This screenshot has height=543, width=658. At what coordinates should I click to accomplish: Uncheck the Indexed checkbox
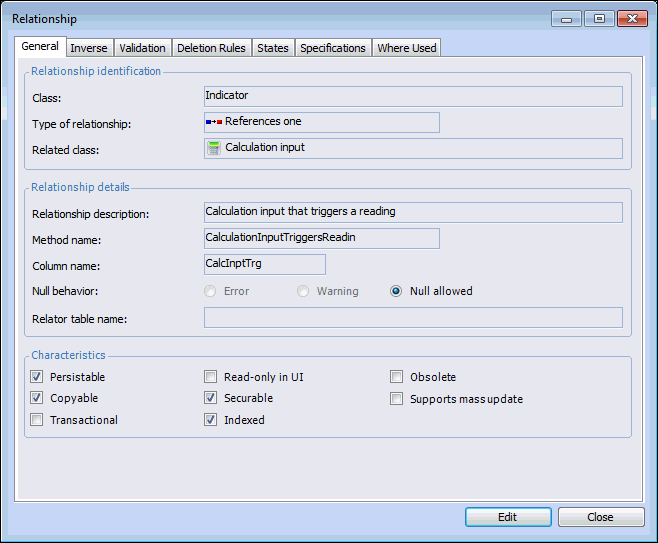(211, 420)
